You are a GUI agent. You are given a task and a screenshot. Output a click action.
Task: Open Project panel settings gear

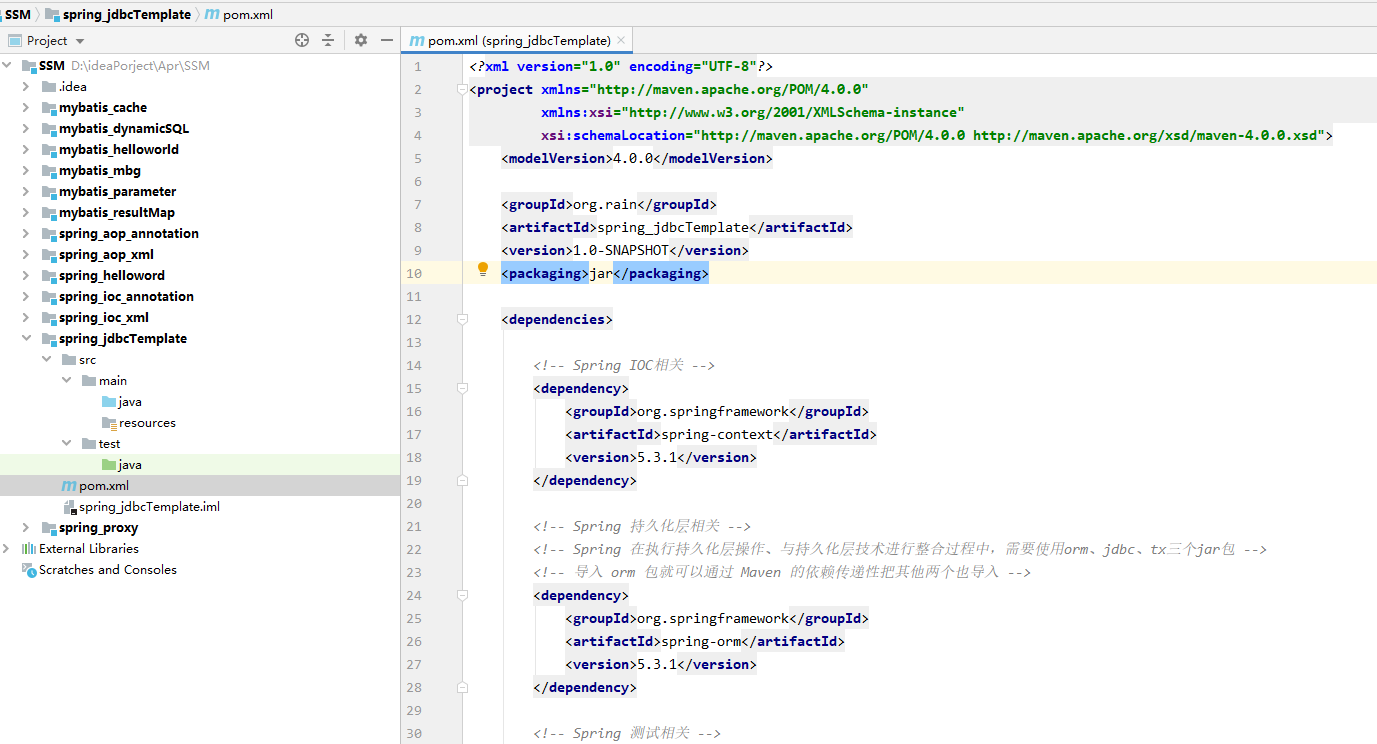tap(361, 40)
